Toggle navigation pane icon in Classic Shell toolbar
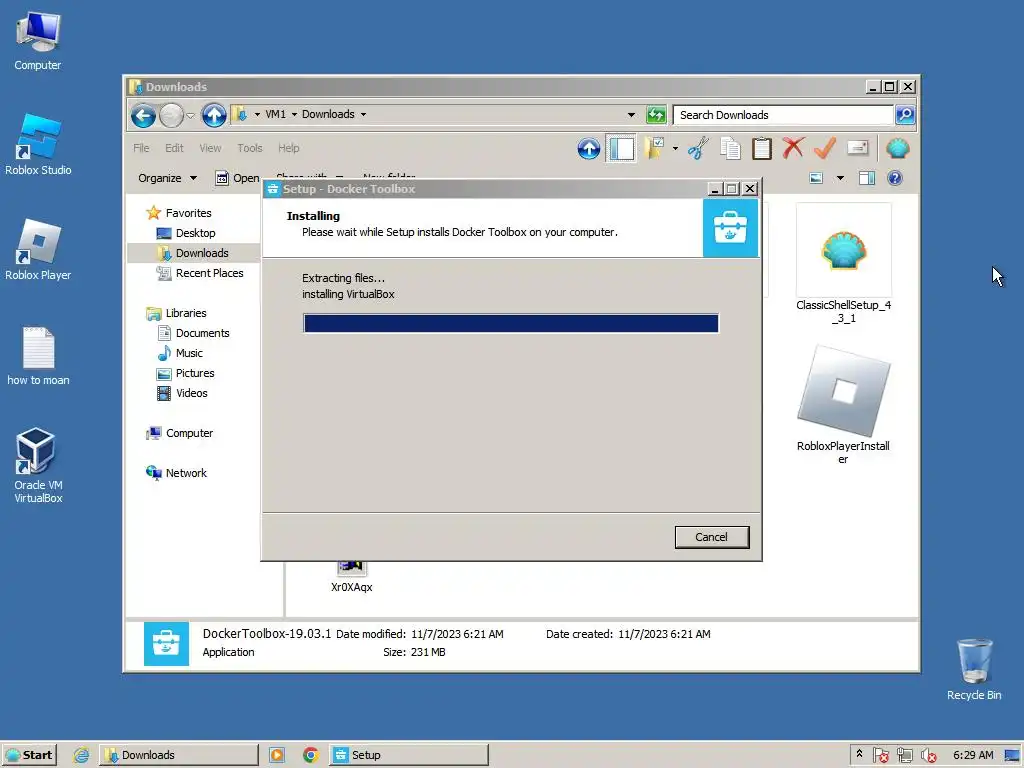The width and height of the screenshot is (1024, 768). tap(621, 149)
